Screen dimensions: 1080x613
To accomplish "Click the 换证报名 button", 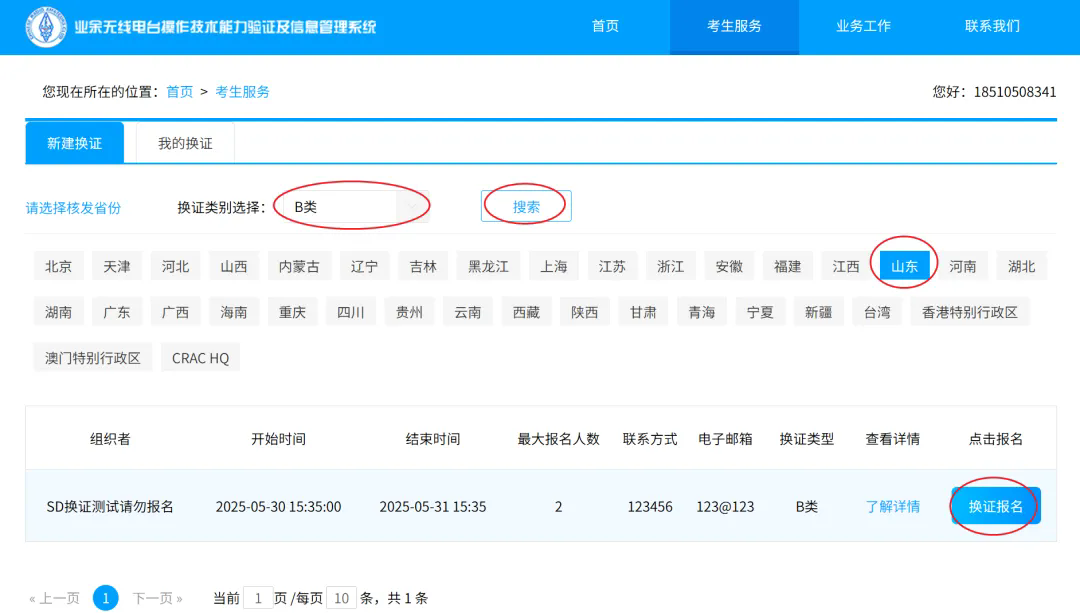I will [995, 506].
